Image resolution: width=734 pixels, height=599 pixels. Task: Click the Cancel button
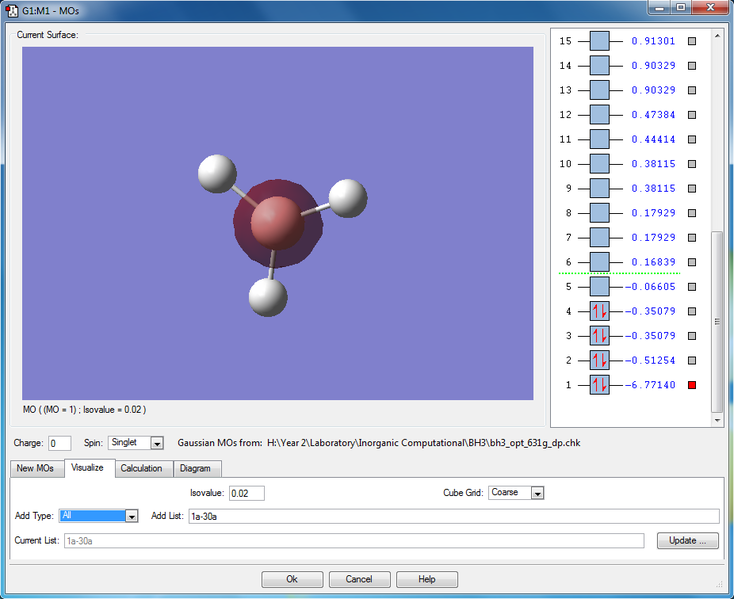(359, 579)
